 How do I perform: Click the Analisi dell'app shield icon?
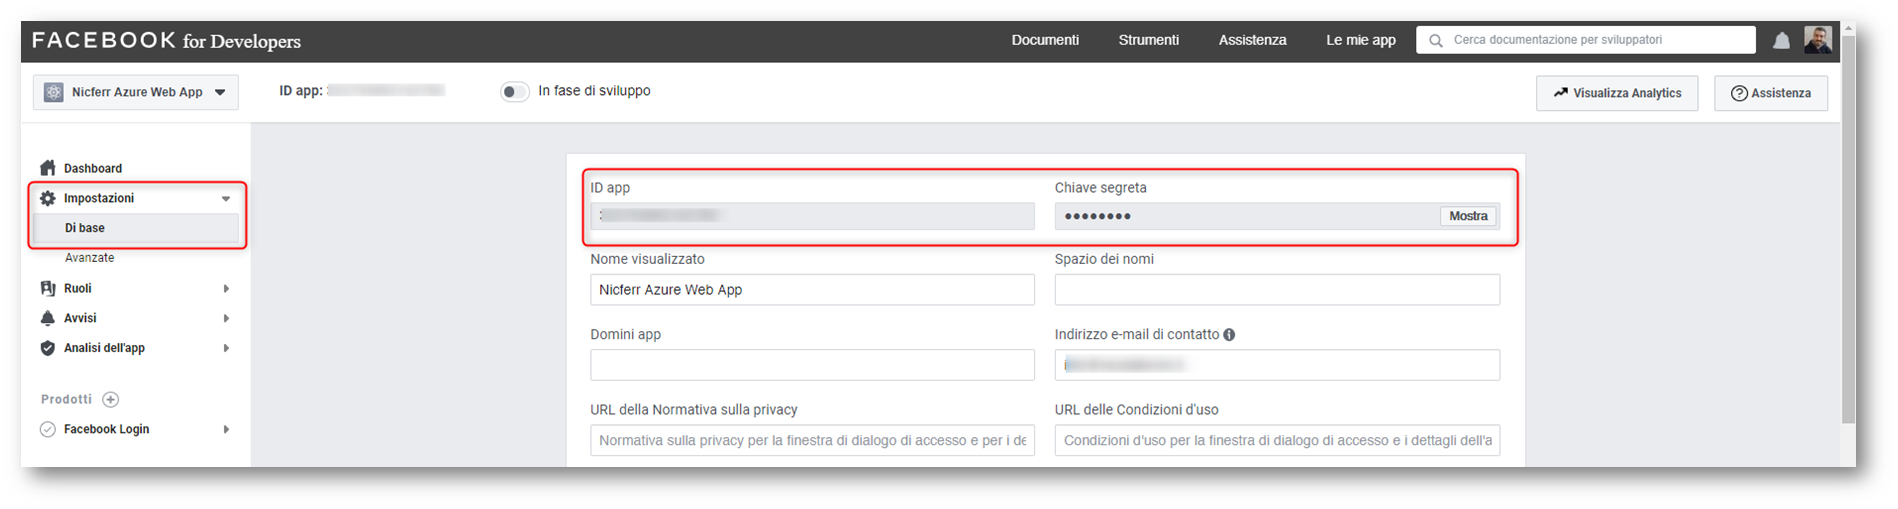point(47,348)
